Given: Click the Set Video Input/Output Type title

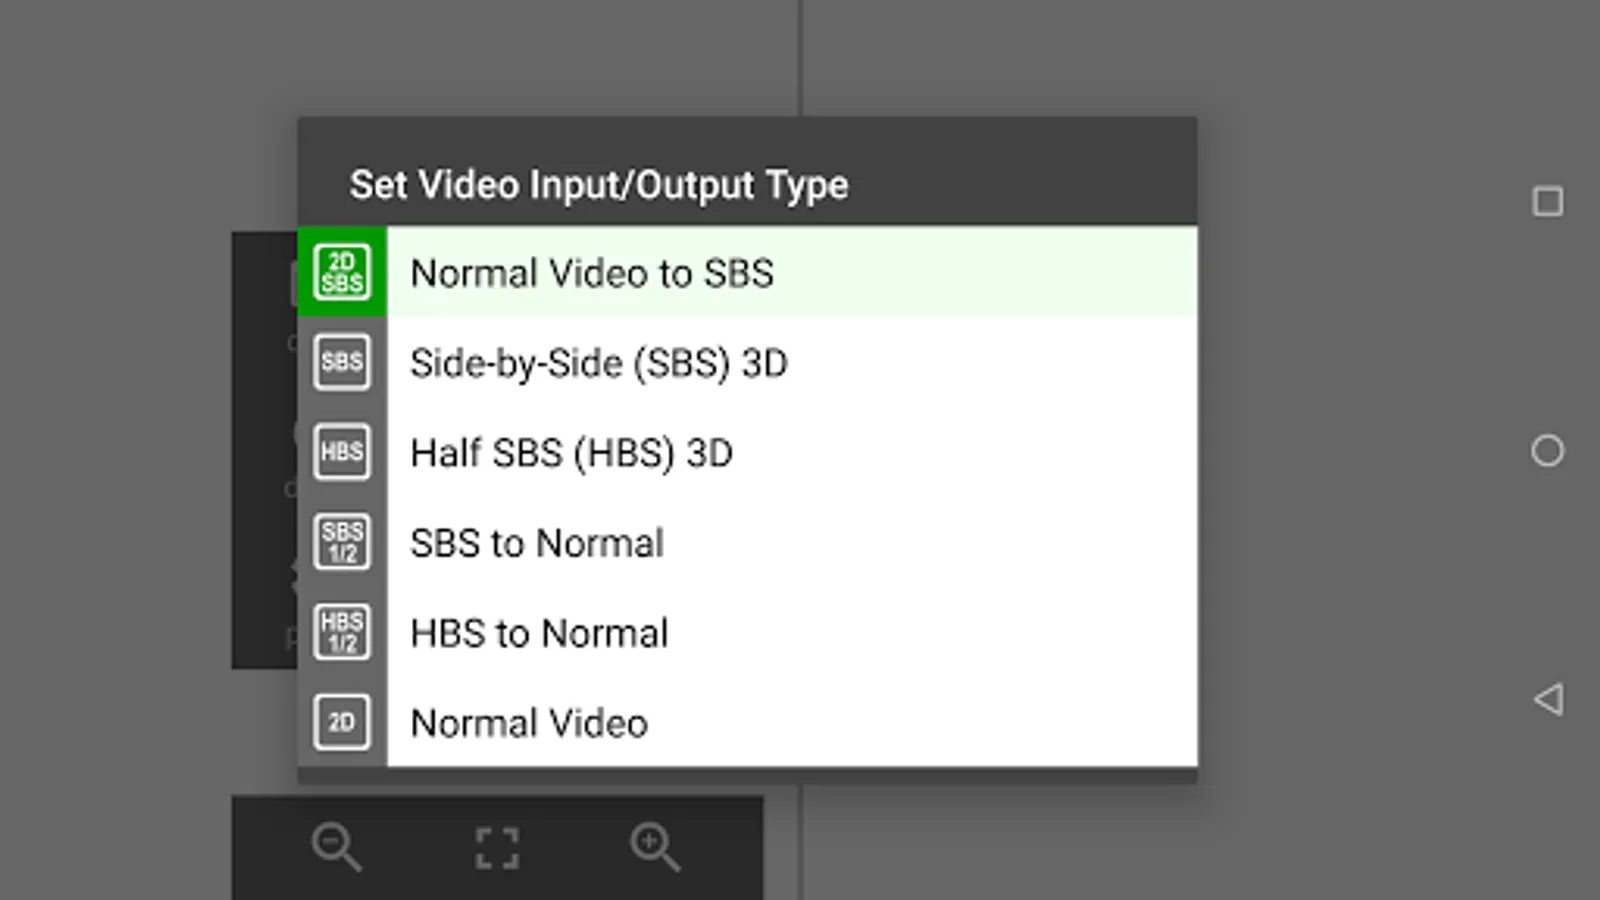Looking at the screenshot, I should pos(599,185).
